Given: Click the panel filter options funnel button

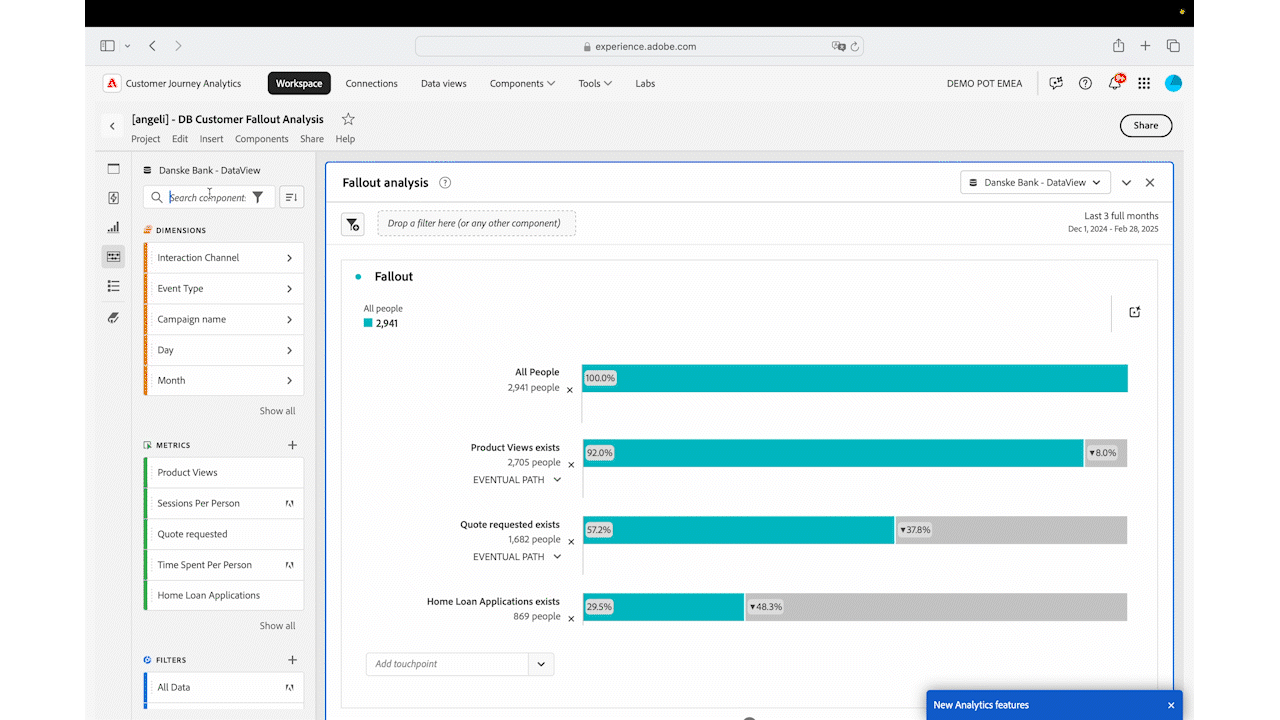Looking at the screenshot, I should (x=353, y=224).
